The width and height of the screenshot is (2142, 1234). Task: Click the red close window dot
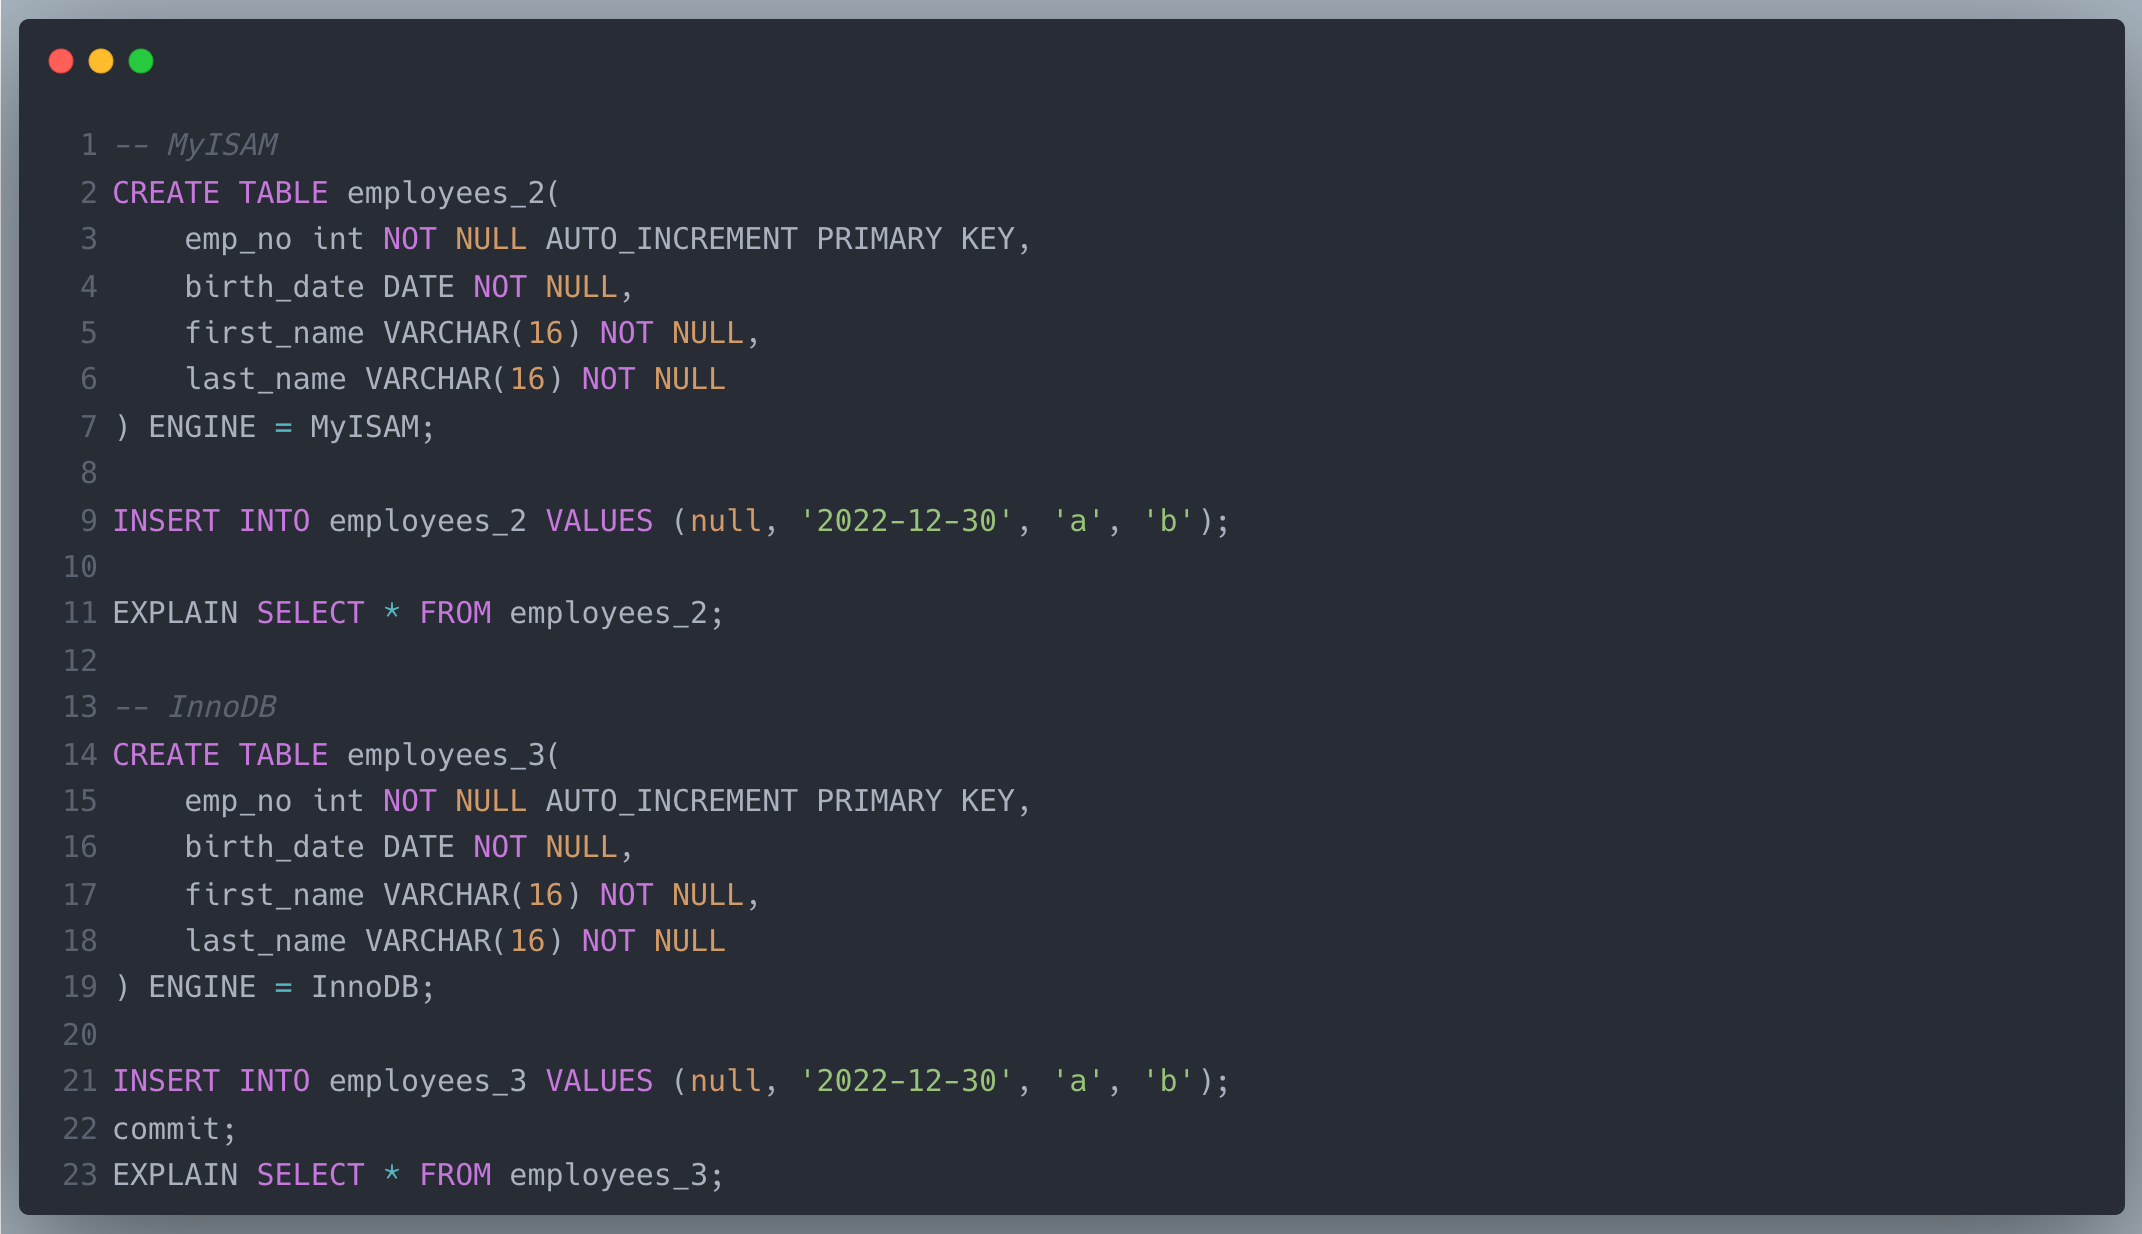click(61, 61)
